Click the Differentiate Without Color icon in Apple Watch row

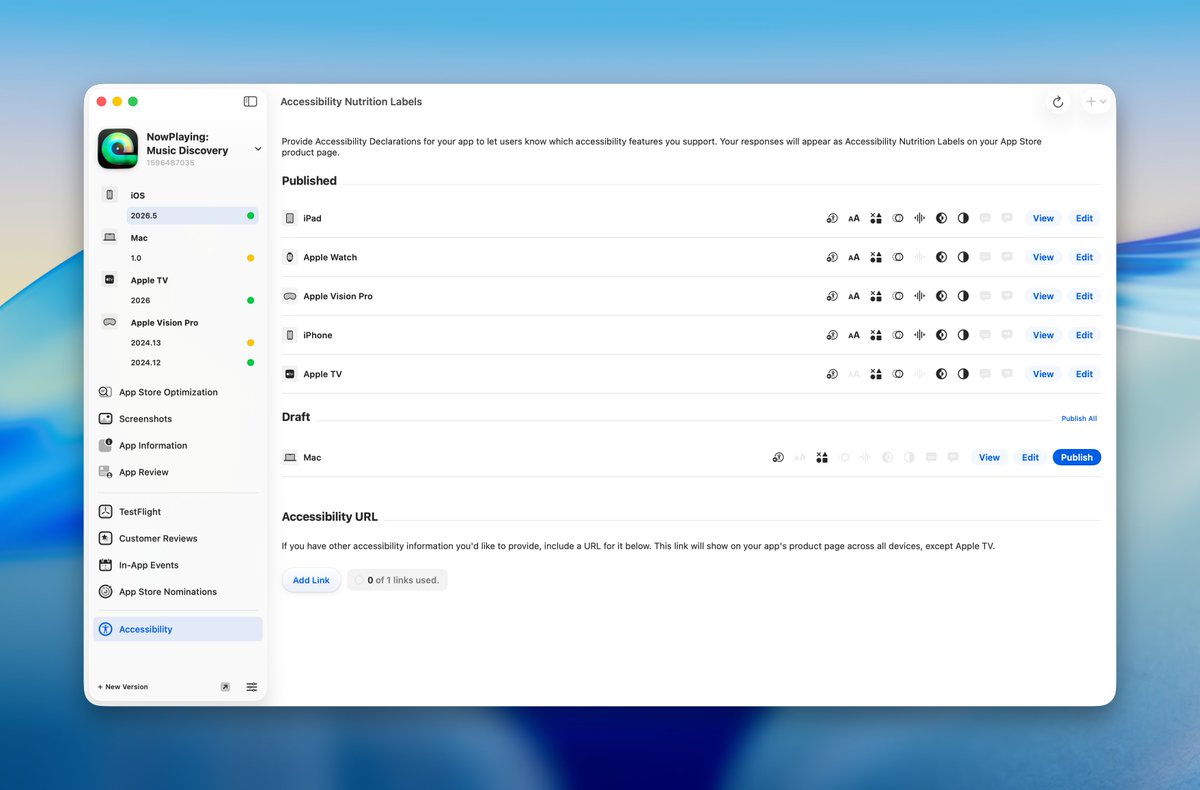pyautogui.click(x=876, y=257)
